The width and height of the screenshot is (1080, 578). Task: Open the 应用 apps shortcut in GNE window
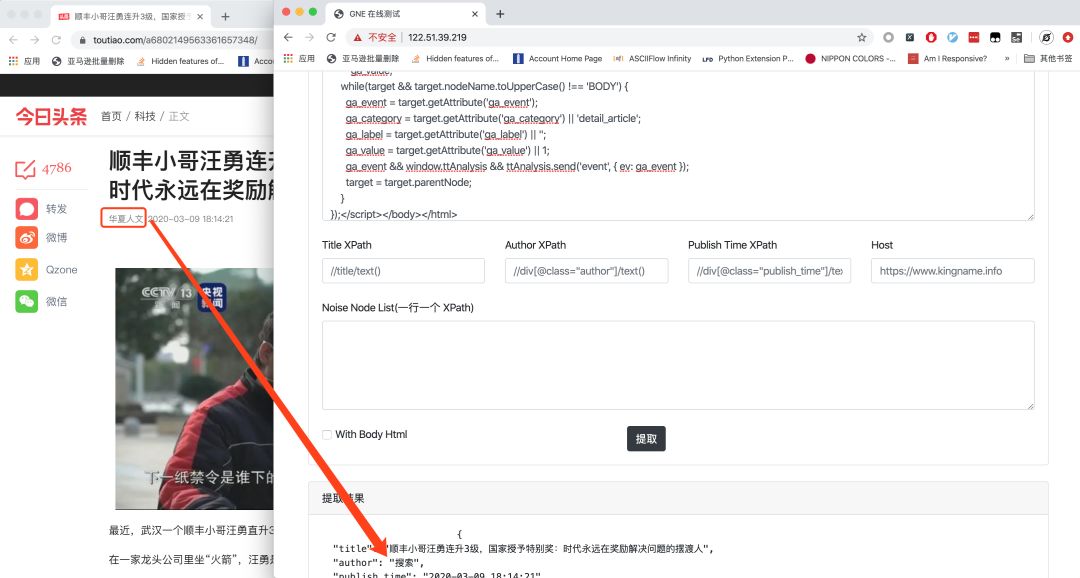pos(299,59)
